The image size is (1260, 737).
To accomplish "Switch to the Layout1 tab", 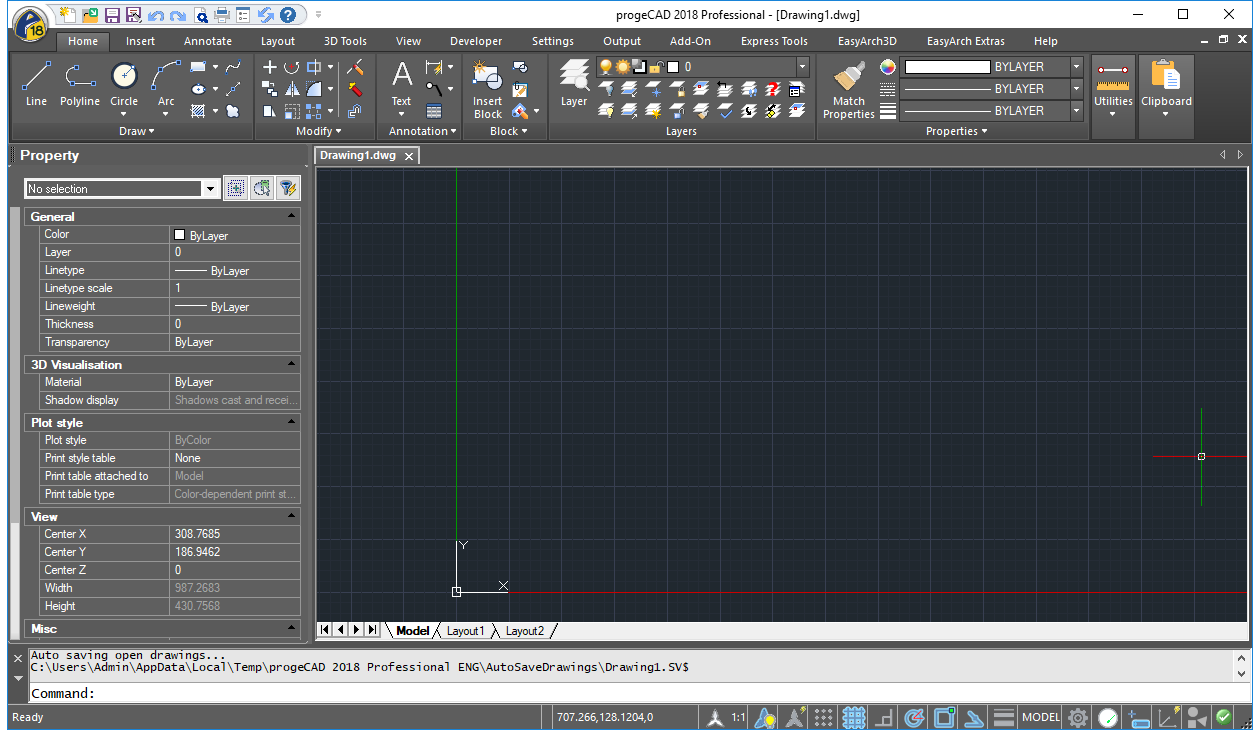I will click(465, 631).
